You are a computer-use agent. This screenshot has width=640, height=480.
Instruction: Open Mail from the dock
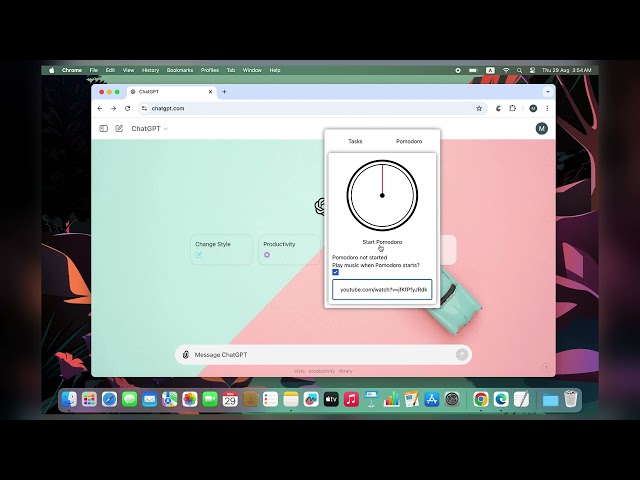pyautogui.click(x=149, y=399)
